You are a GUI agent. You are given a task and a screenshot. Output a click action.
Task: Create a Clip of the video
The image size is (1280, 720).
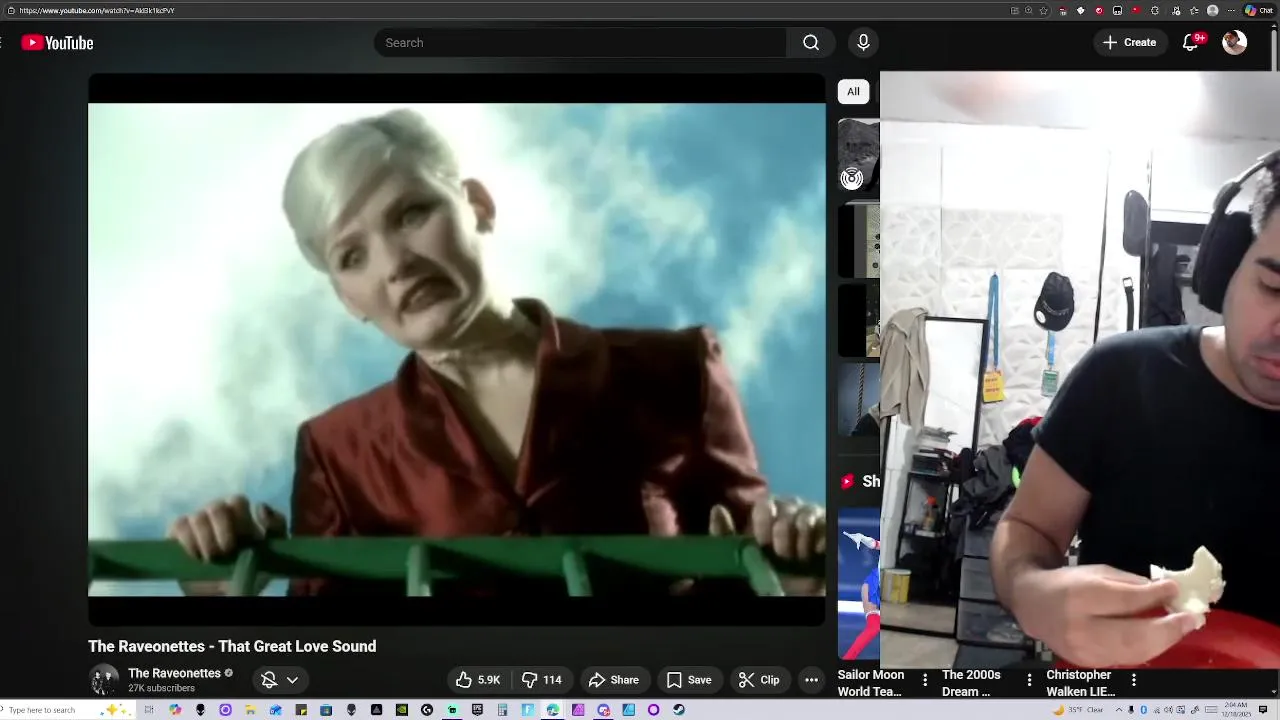point(759,680)
